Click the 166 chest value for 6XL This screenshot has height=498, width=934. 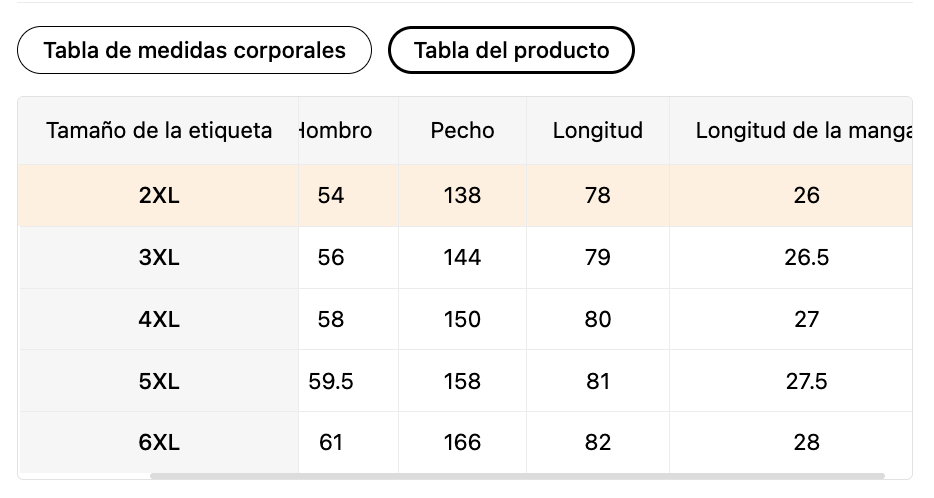(x=462, y=443)
